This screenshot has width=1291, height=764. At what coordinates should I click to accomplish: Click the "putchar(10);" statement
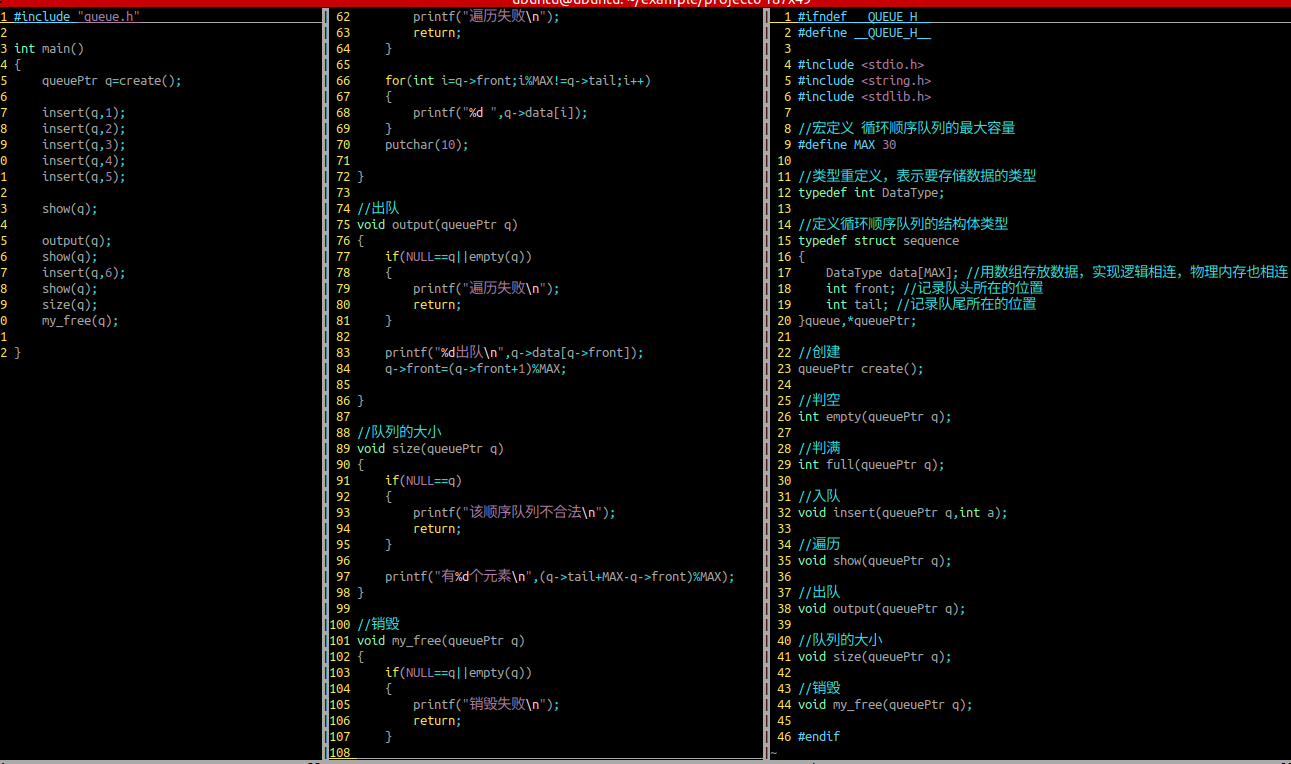[x=427, y=145]
